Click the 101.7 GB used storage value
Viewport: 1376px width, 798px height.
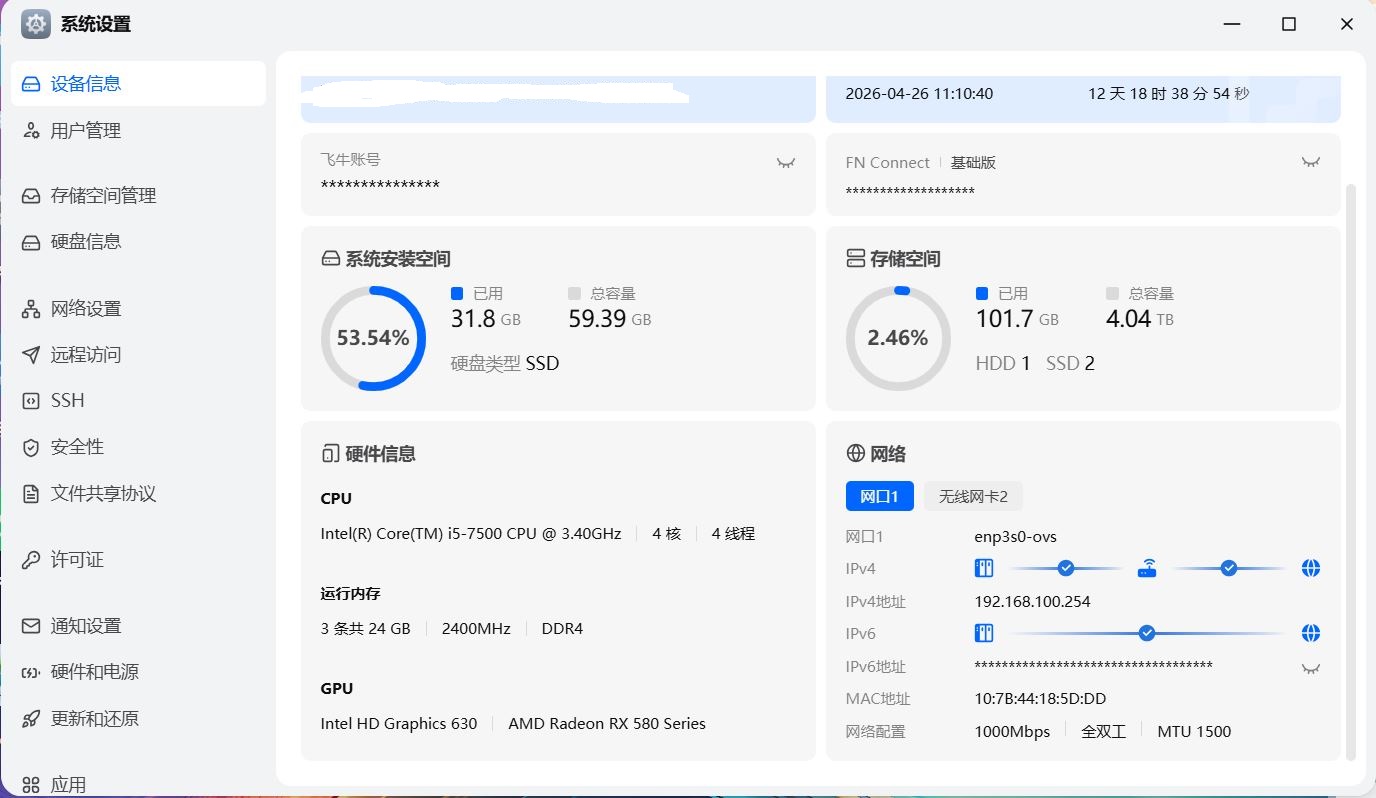point(1017,319)
